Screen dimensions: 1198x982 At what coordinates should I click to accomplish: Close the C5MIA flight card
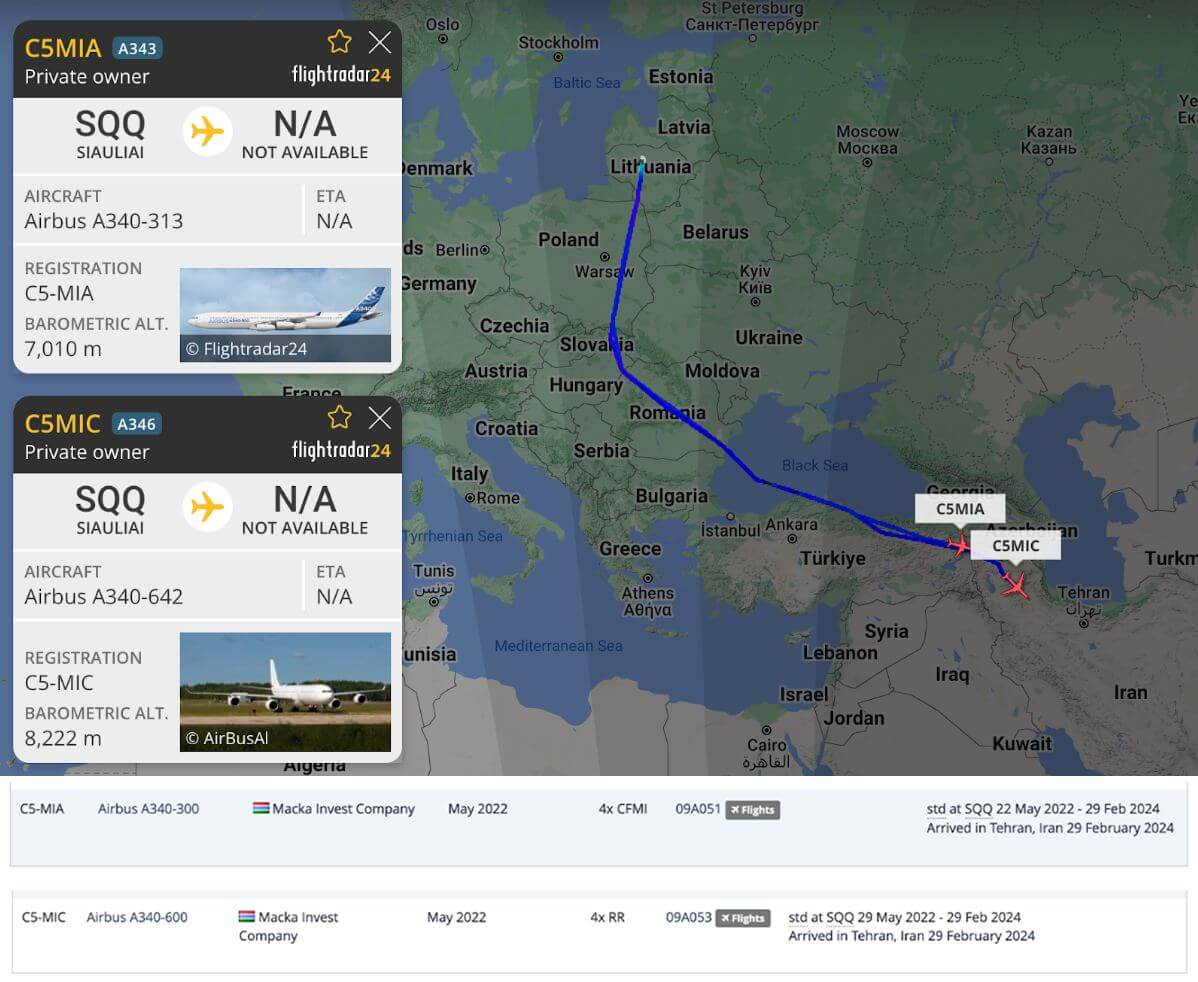(x=380, y=42)
